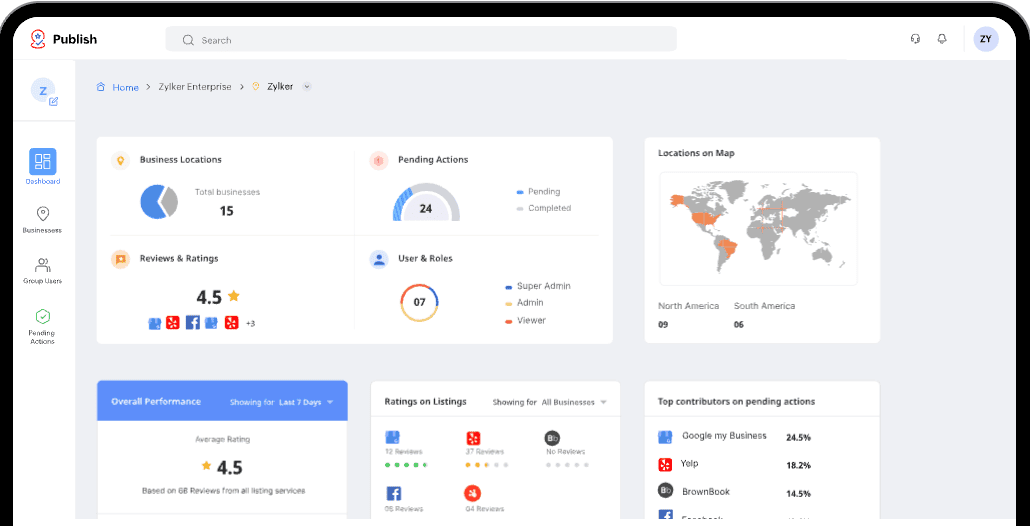
Task: Click the +3 more listings link
Action: pos(250,323)
